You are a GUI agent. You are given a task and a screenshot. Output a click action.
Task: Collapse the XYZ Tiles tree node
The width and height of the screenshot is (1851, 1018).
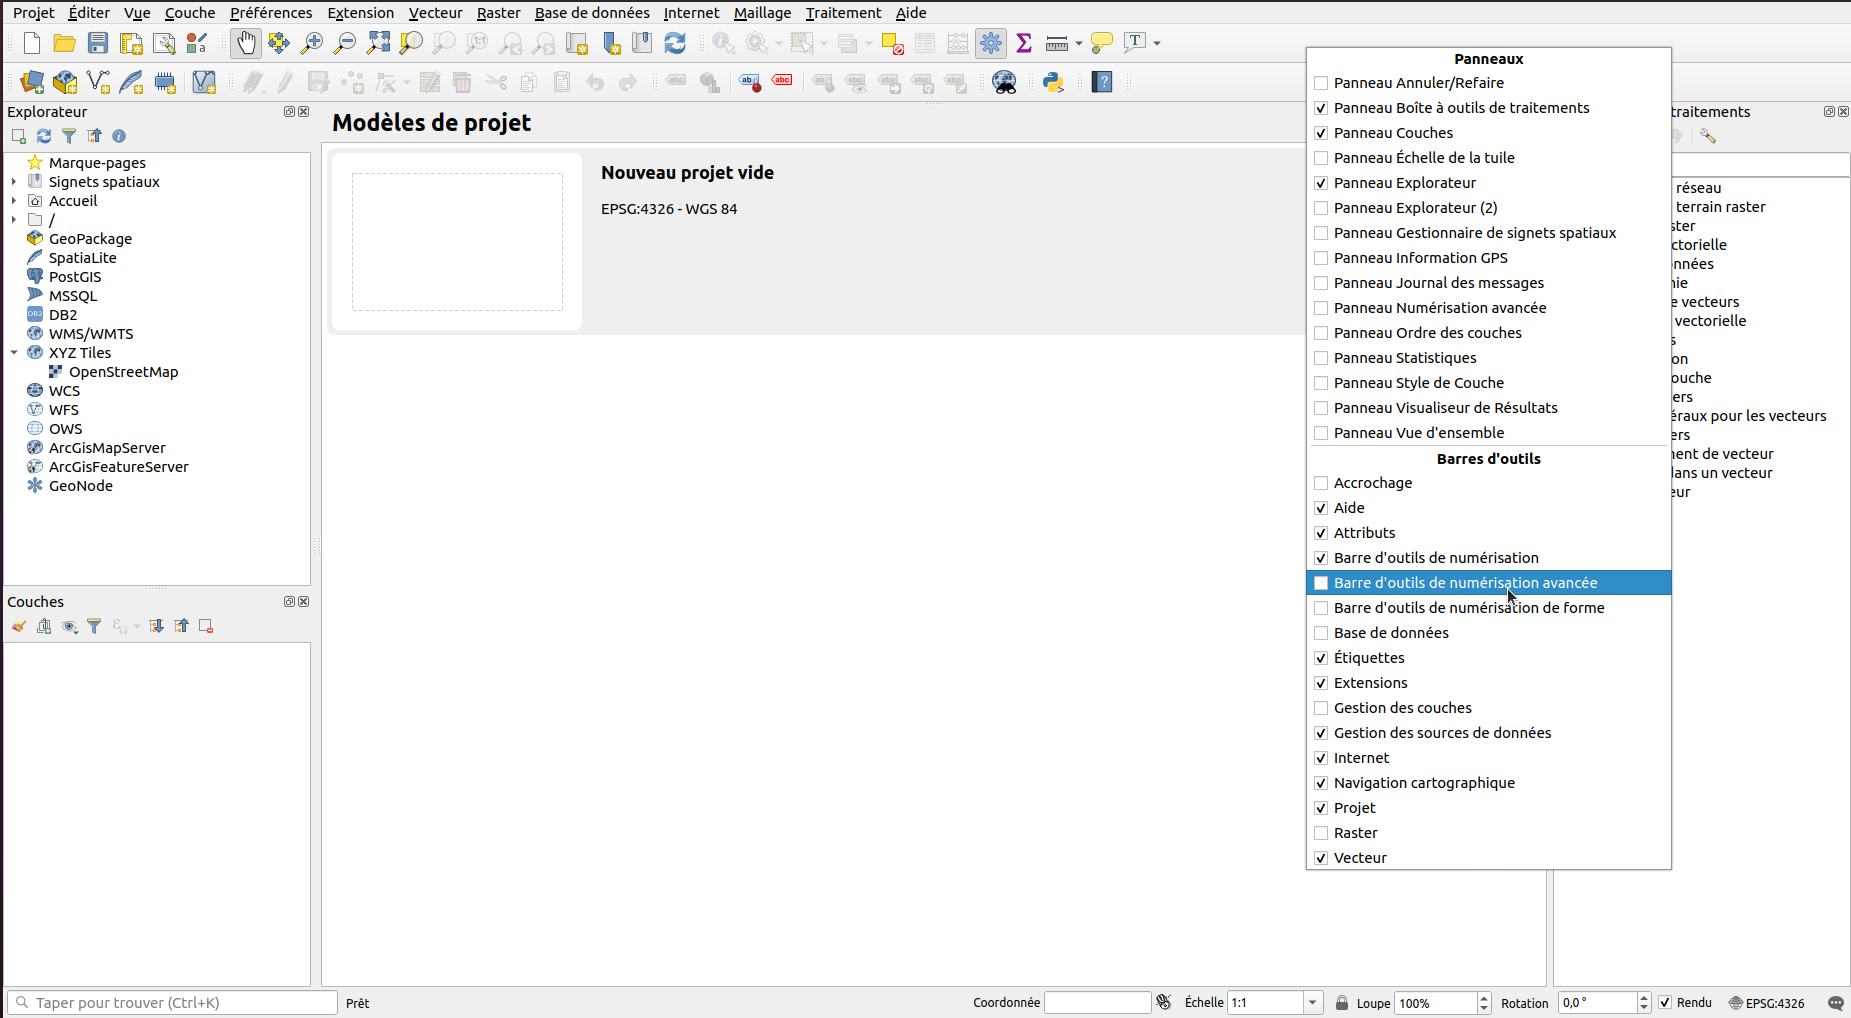tap(14, 353)
